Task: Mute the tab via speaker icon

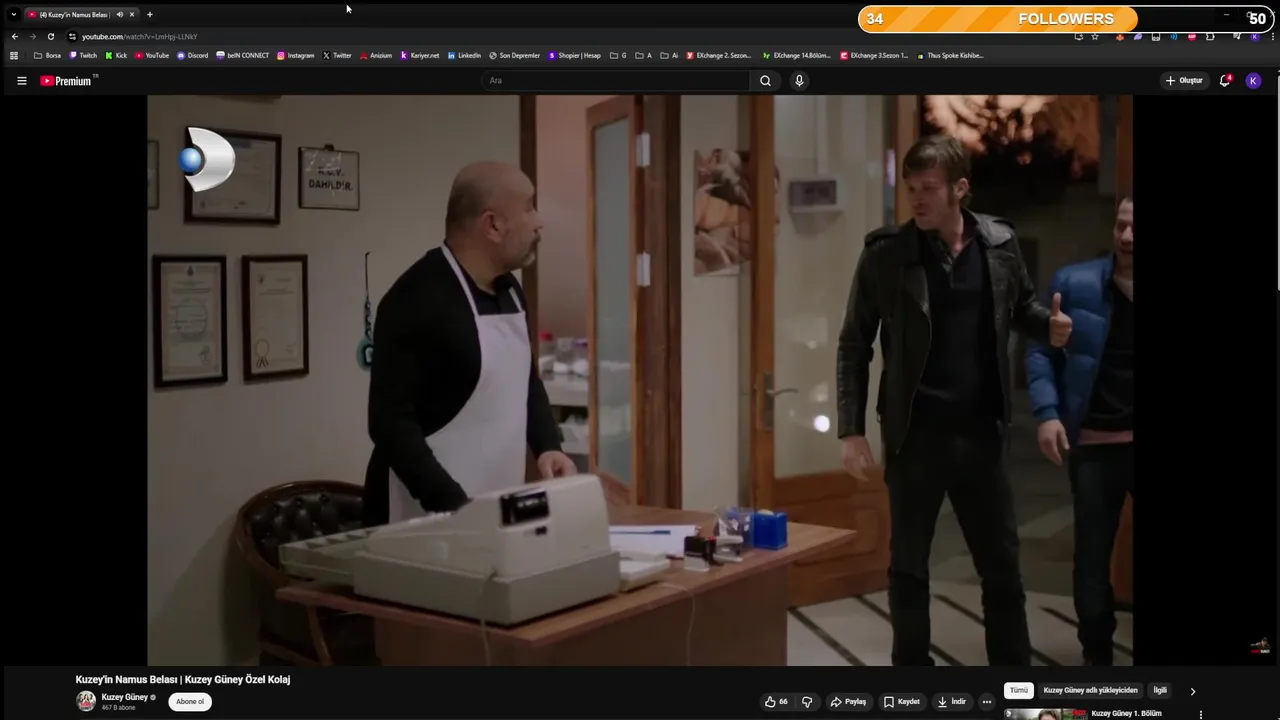Action: (119, 14)
